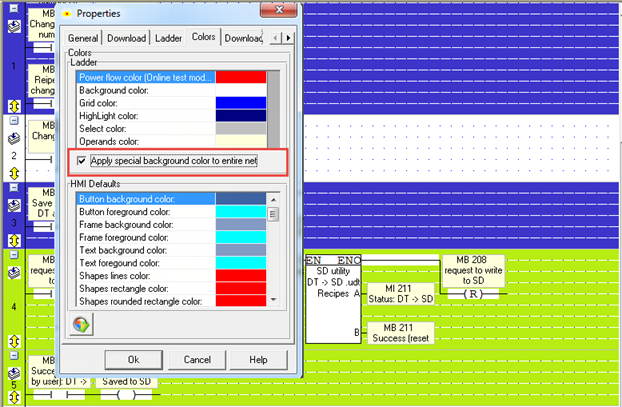Select the Grid color blue swatch
The width and height of the screenshot is (622, 407).
[x=240, y=103]
